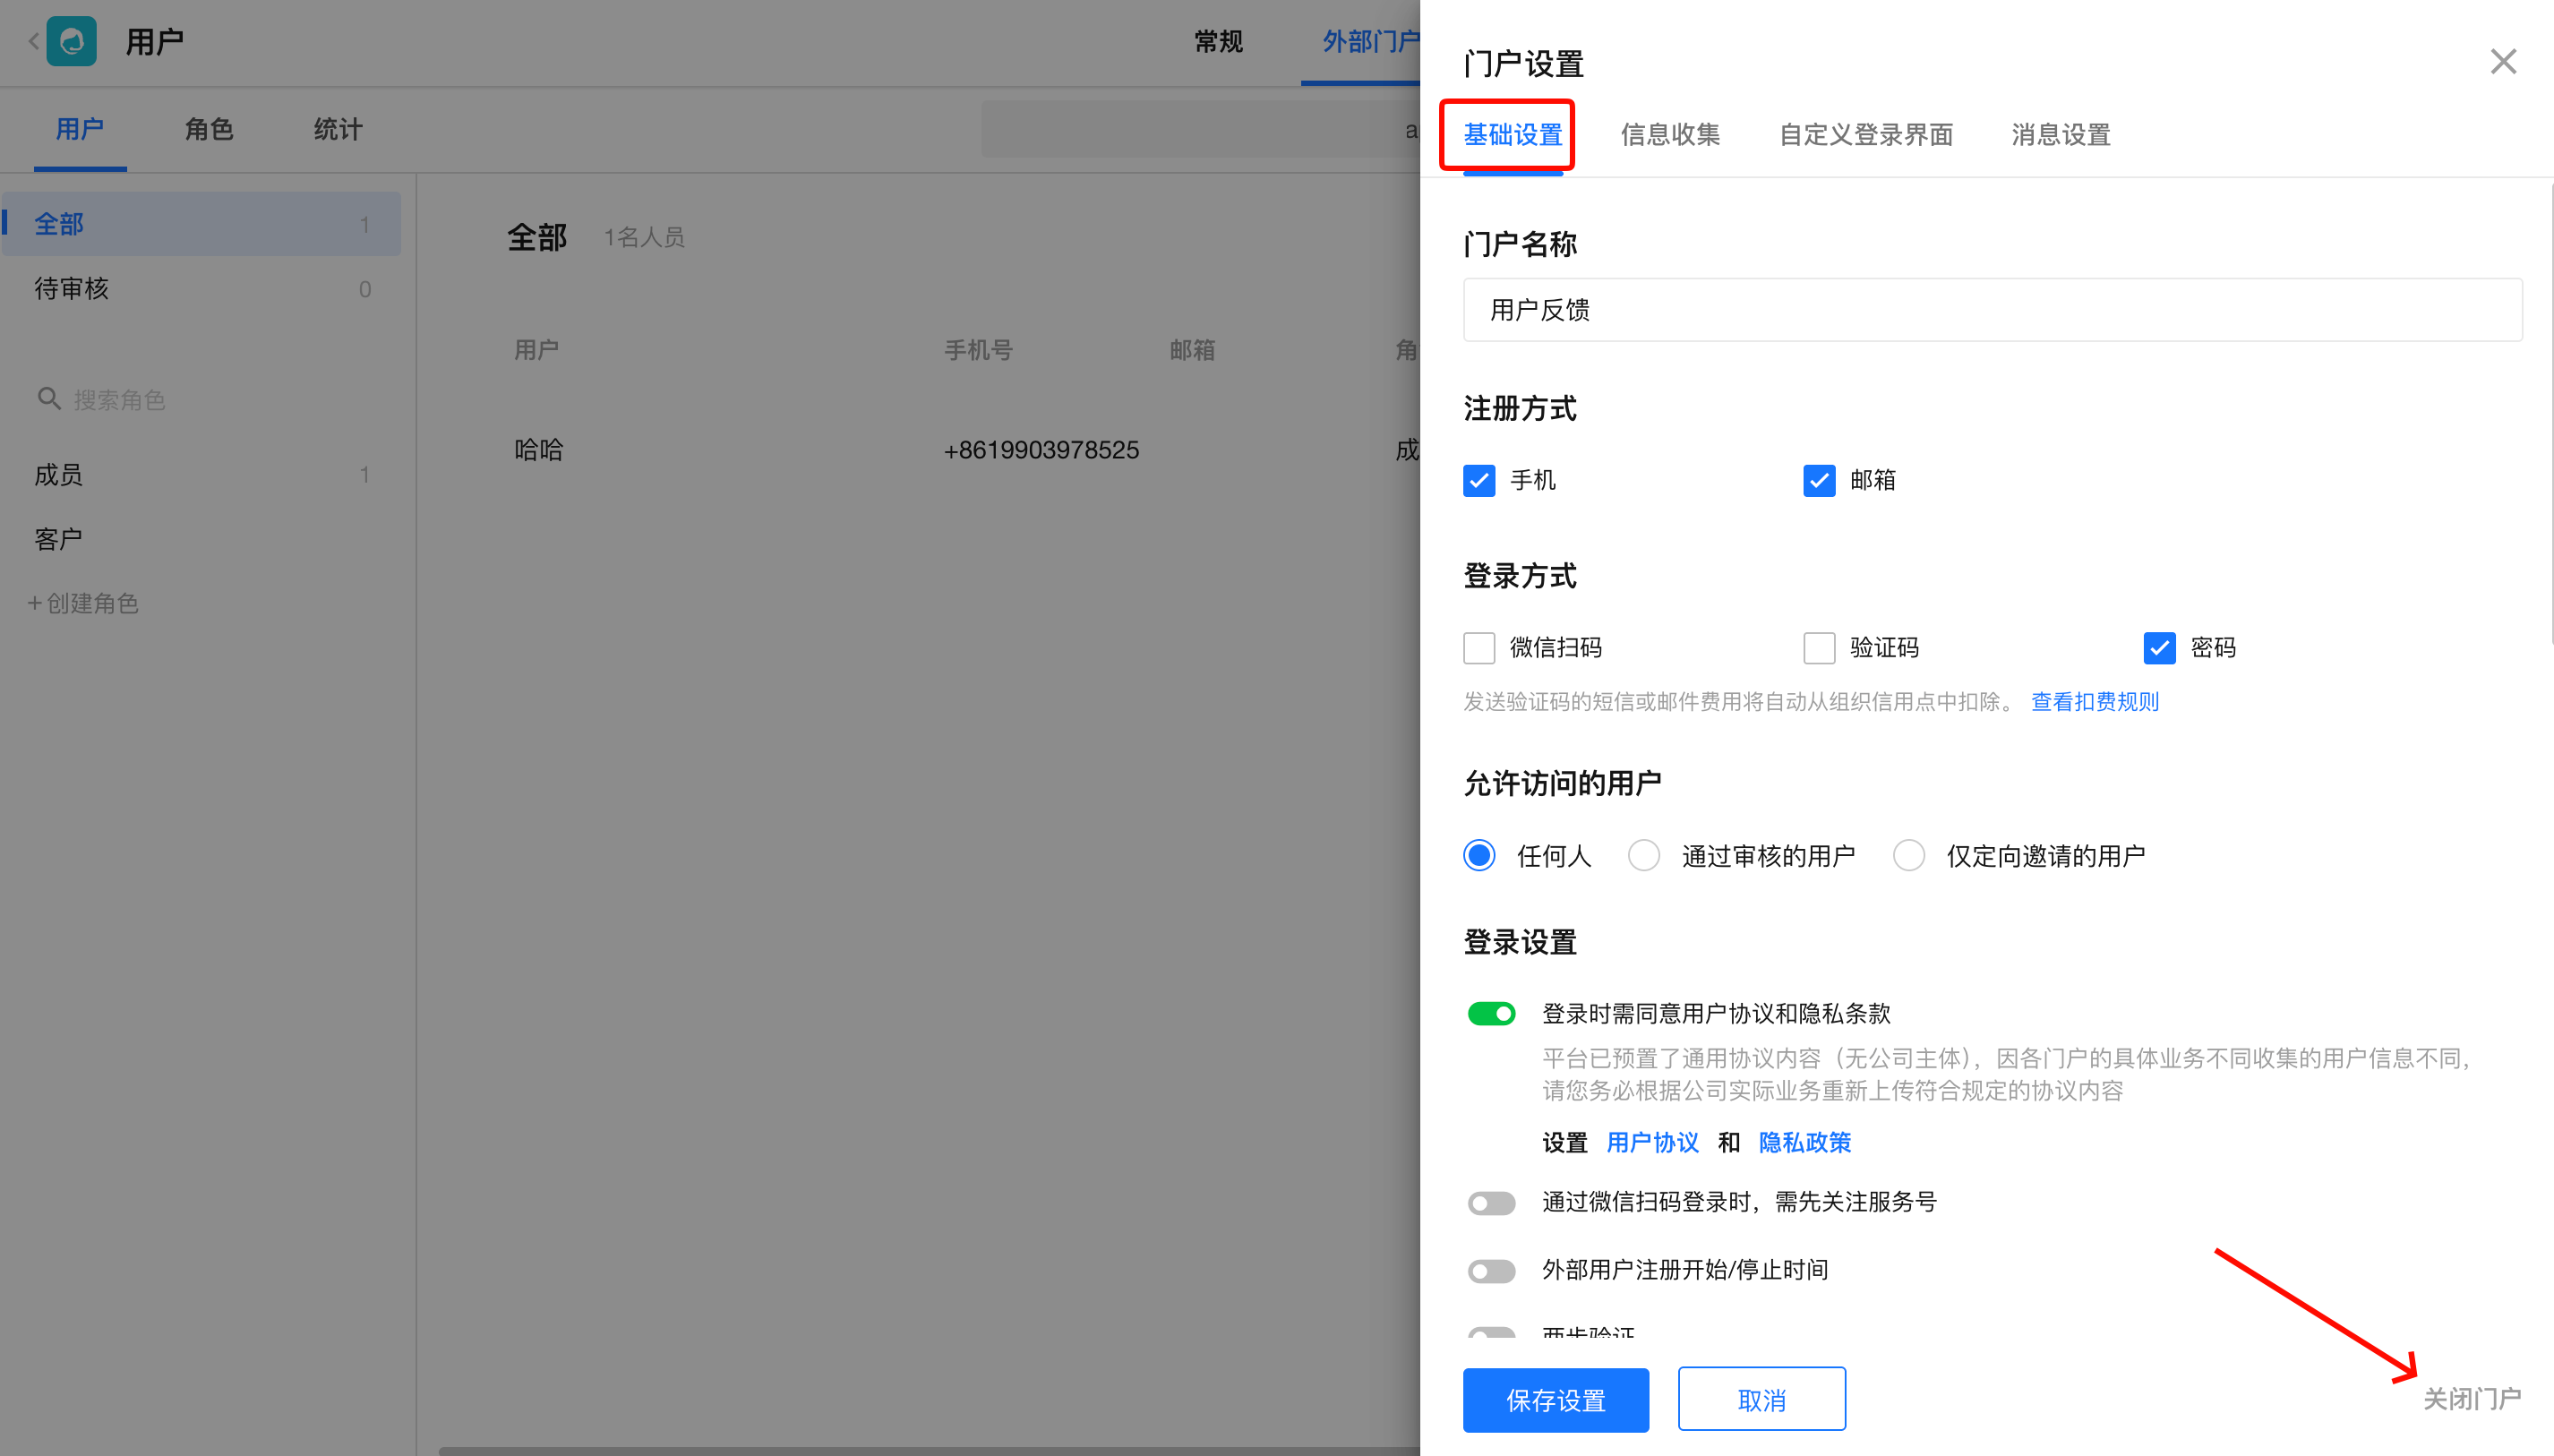Screen dimensions: 2554x1456
Task: Enable 验证码 login checkbox
Action: tap(1819, 648)
